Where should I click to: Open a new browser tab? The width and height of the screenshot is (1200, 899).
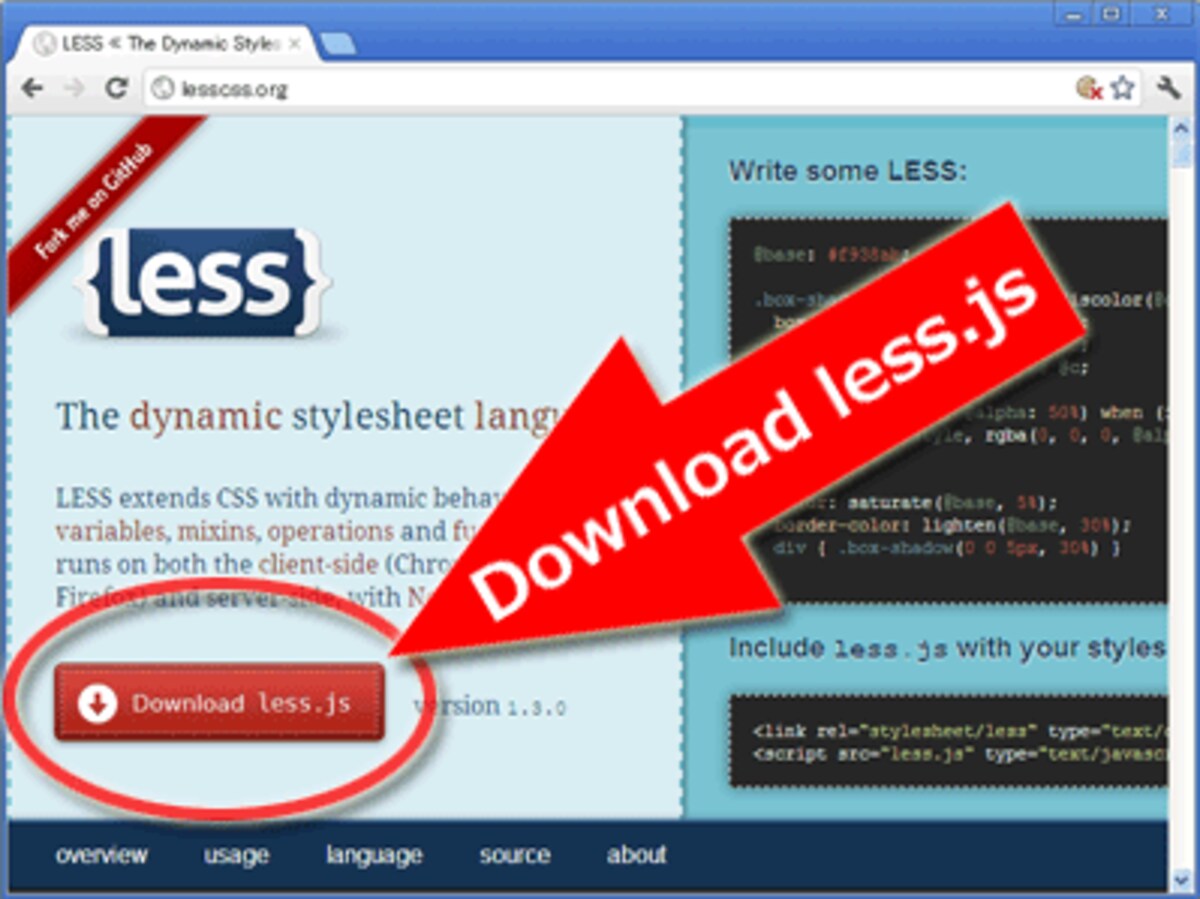click(x=339, y=45)
